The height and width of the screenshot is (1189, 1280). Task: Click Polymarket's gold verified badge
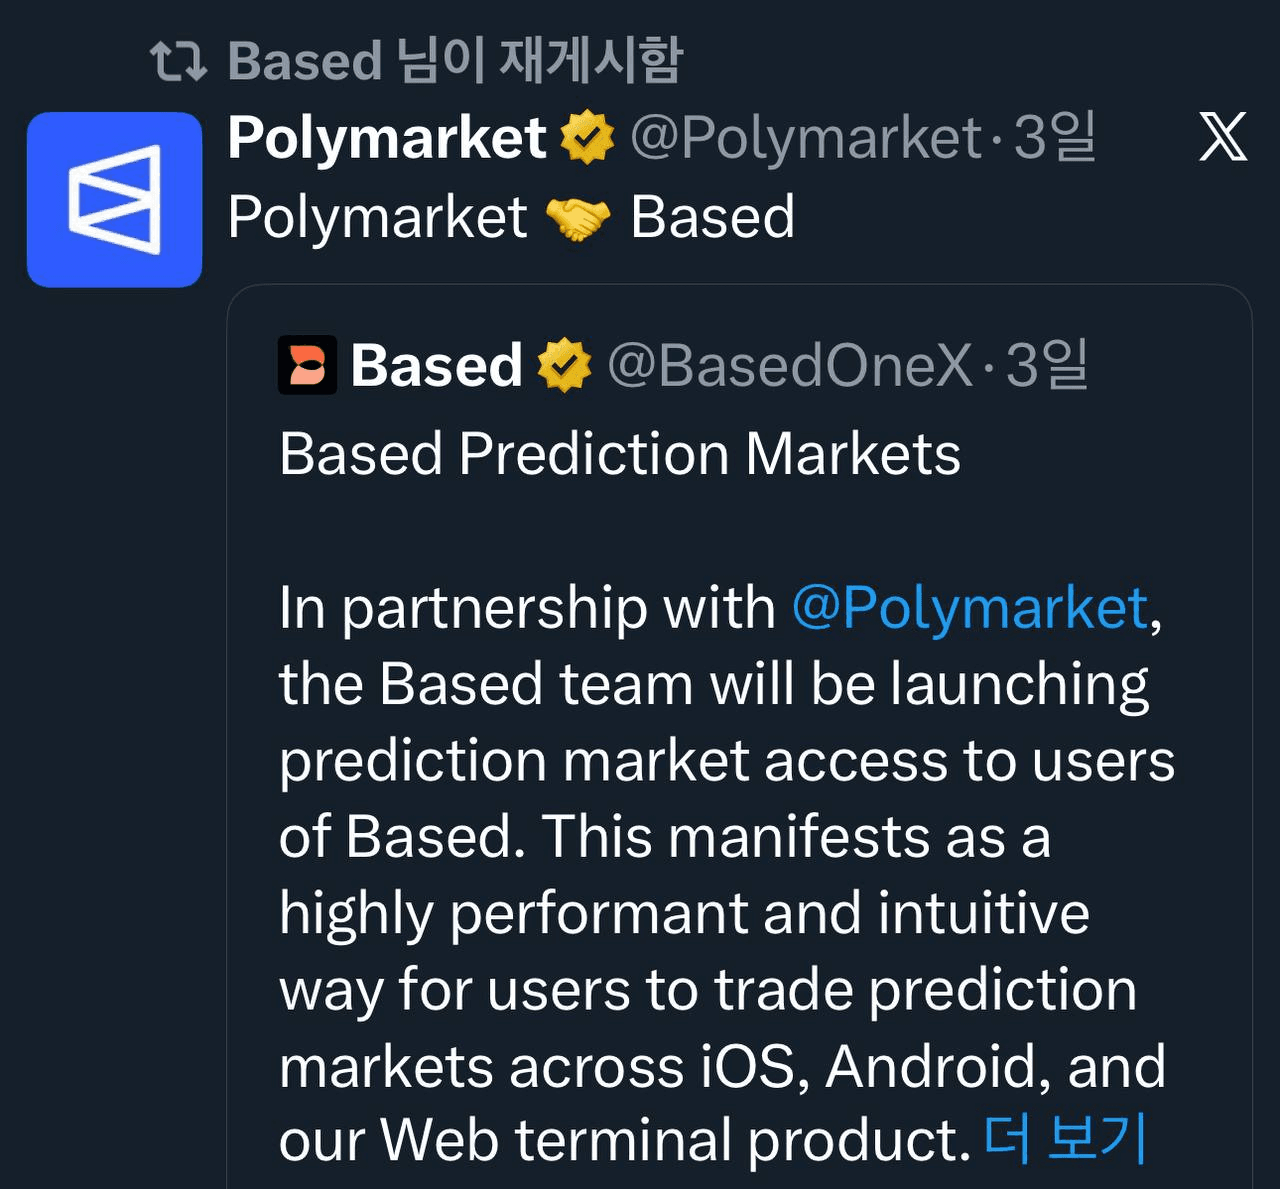click(587, 138)
